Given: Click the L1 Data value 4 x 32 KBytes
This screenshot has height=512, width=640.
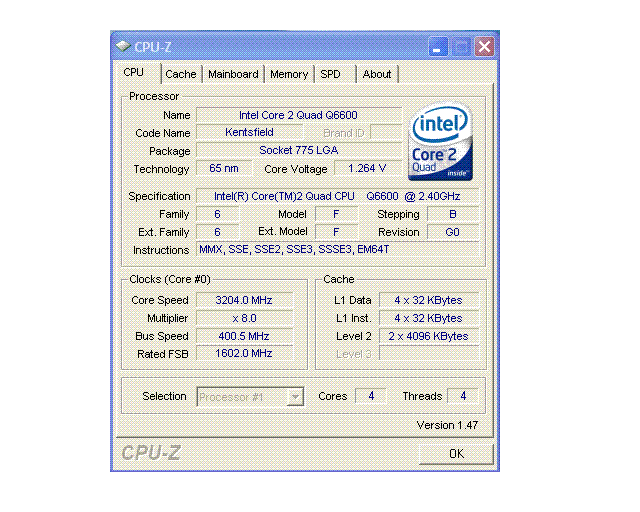Looking at the screenshot, I should 429,300.
